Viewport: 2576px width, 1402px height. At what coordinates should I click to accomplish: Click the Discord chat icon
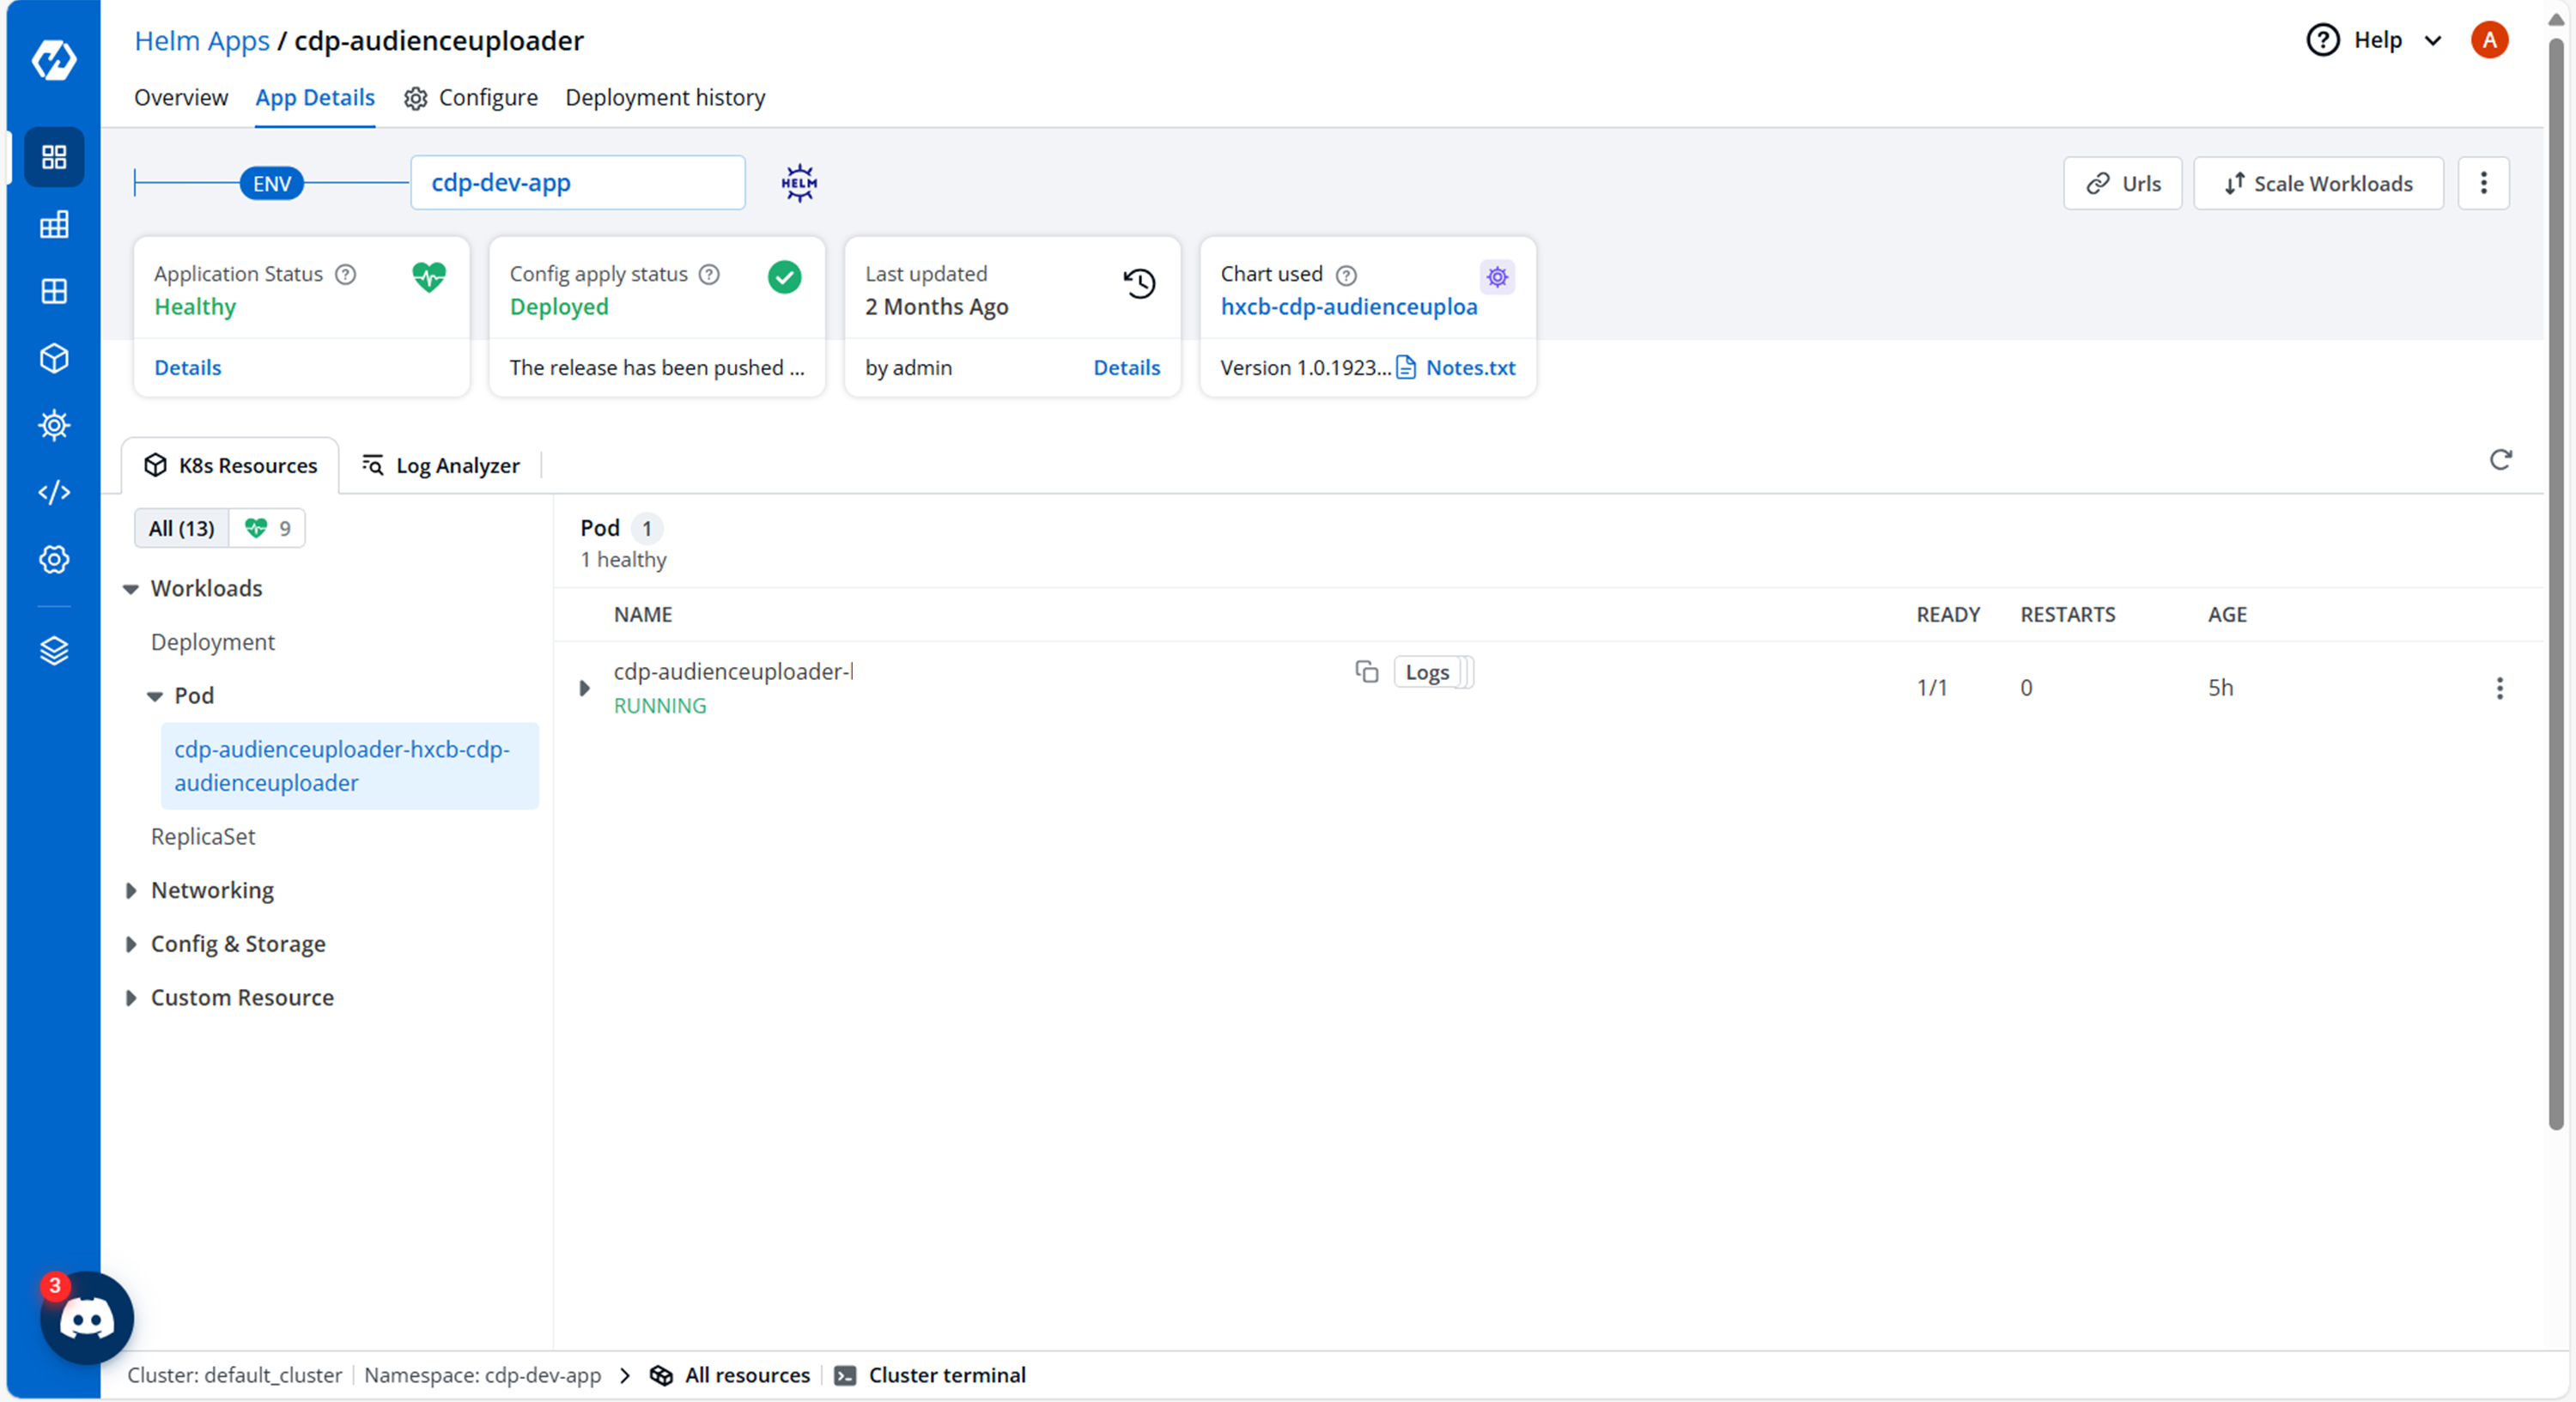[87, 1319]
